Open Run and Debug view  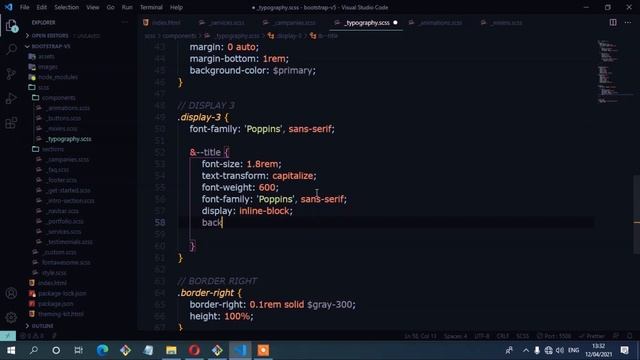coord(11,98)
